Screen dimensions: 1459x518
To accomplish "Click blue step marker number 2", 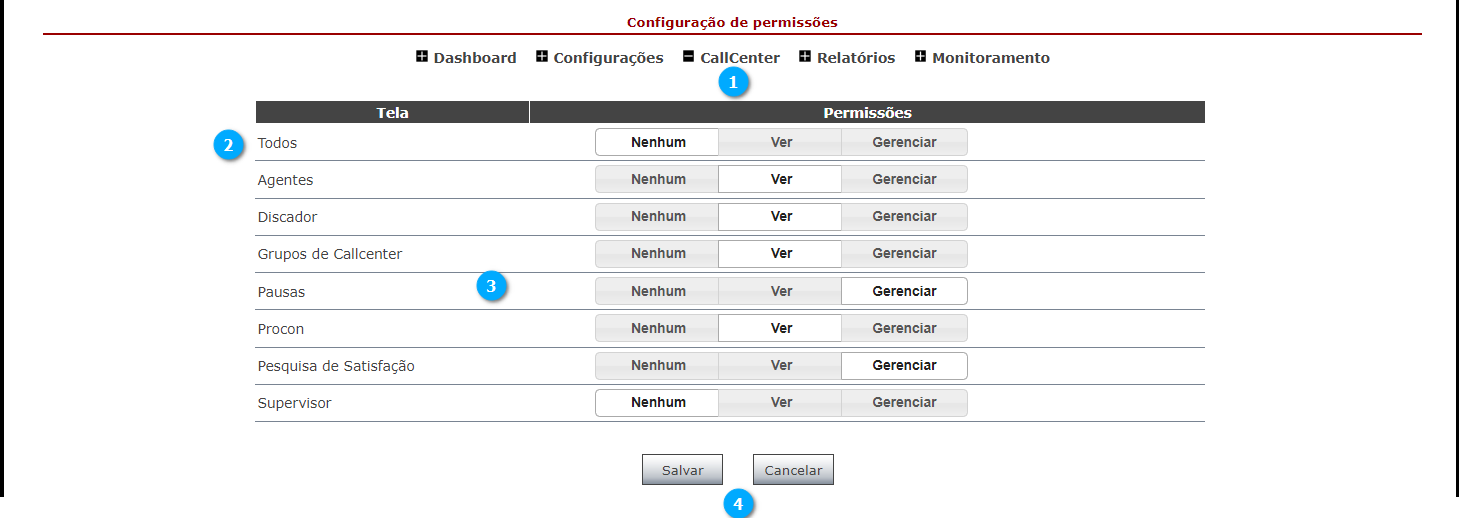I will (229, 146).
